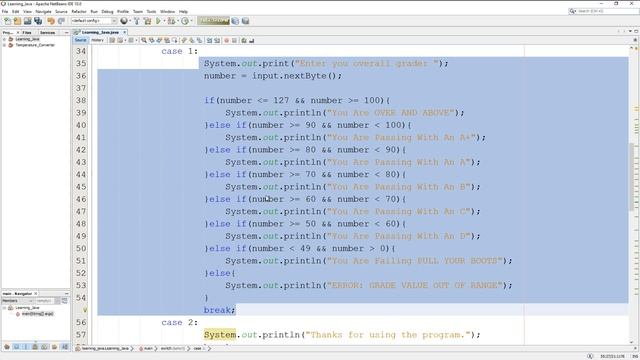Image resolution: width=640 pixels, height=360 pixels.
Task: Click the Uncomment lines editor icon
Action: coord(251,40)
